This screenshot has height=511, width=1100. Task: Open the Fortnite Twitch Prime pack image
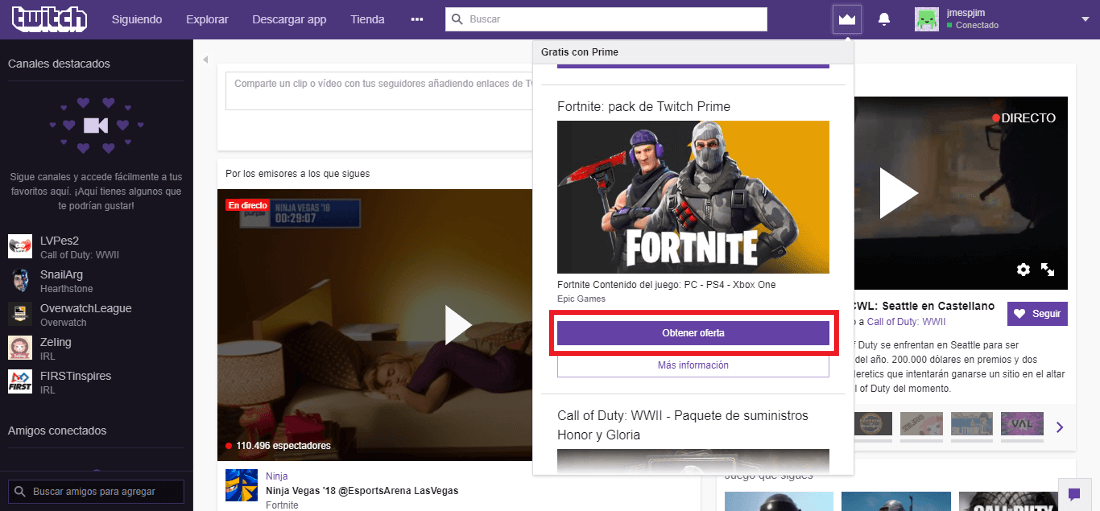coord(693,197)
